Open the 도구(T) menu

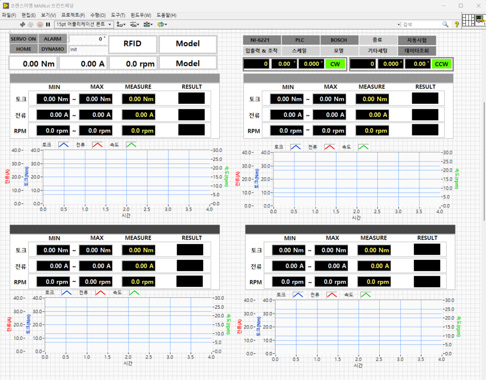(118, 15)
